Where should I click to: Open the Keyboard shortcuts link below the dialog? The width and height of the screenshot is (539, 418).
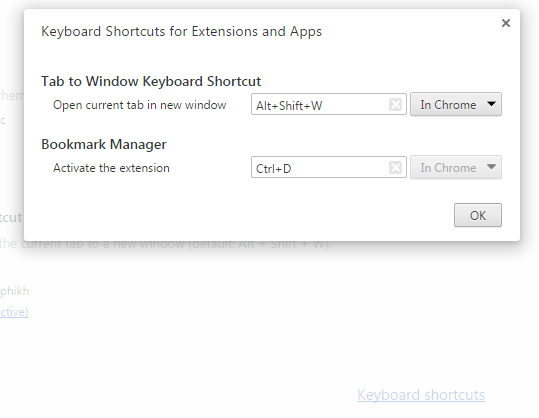click(x=421, y=395)
